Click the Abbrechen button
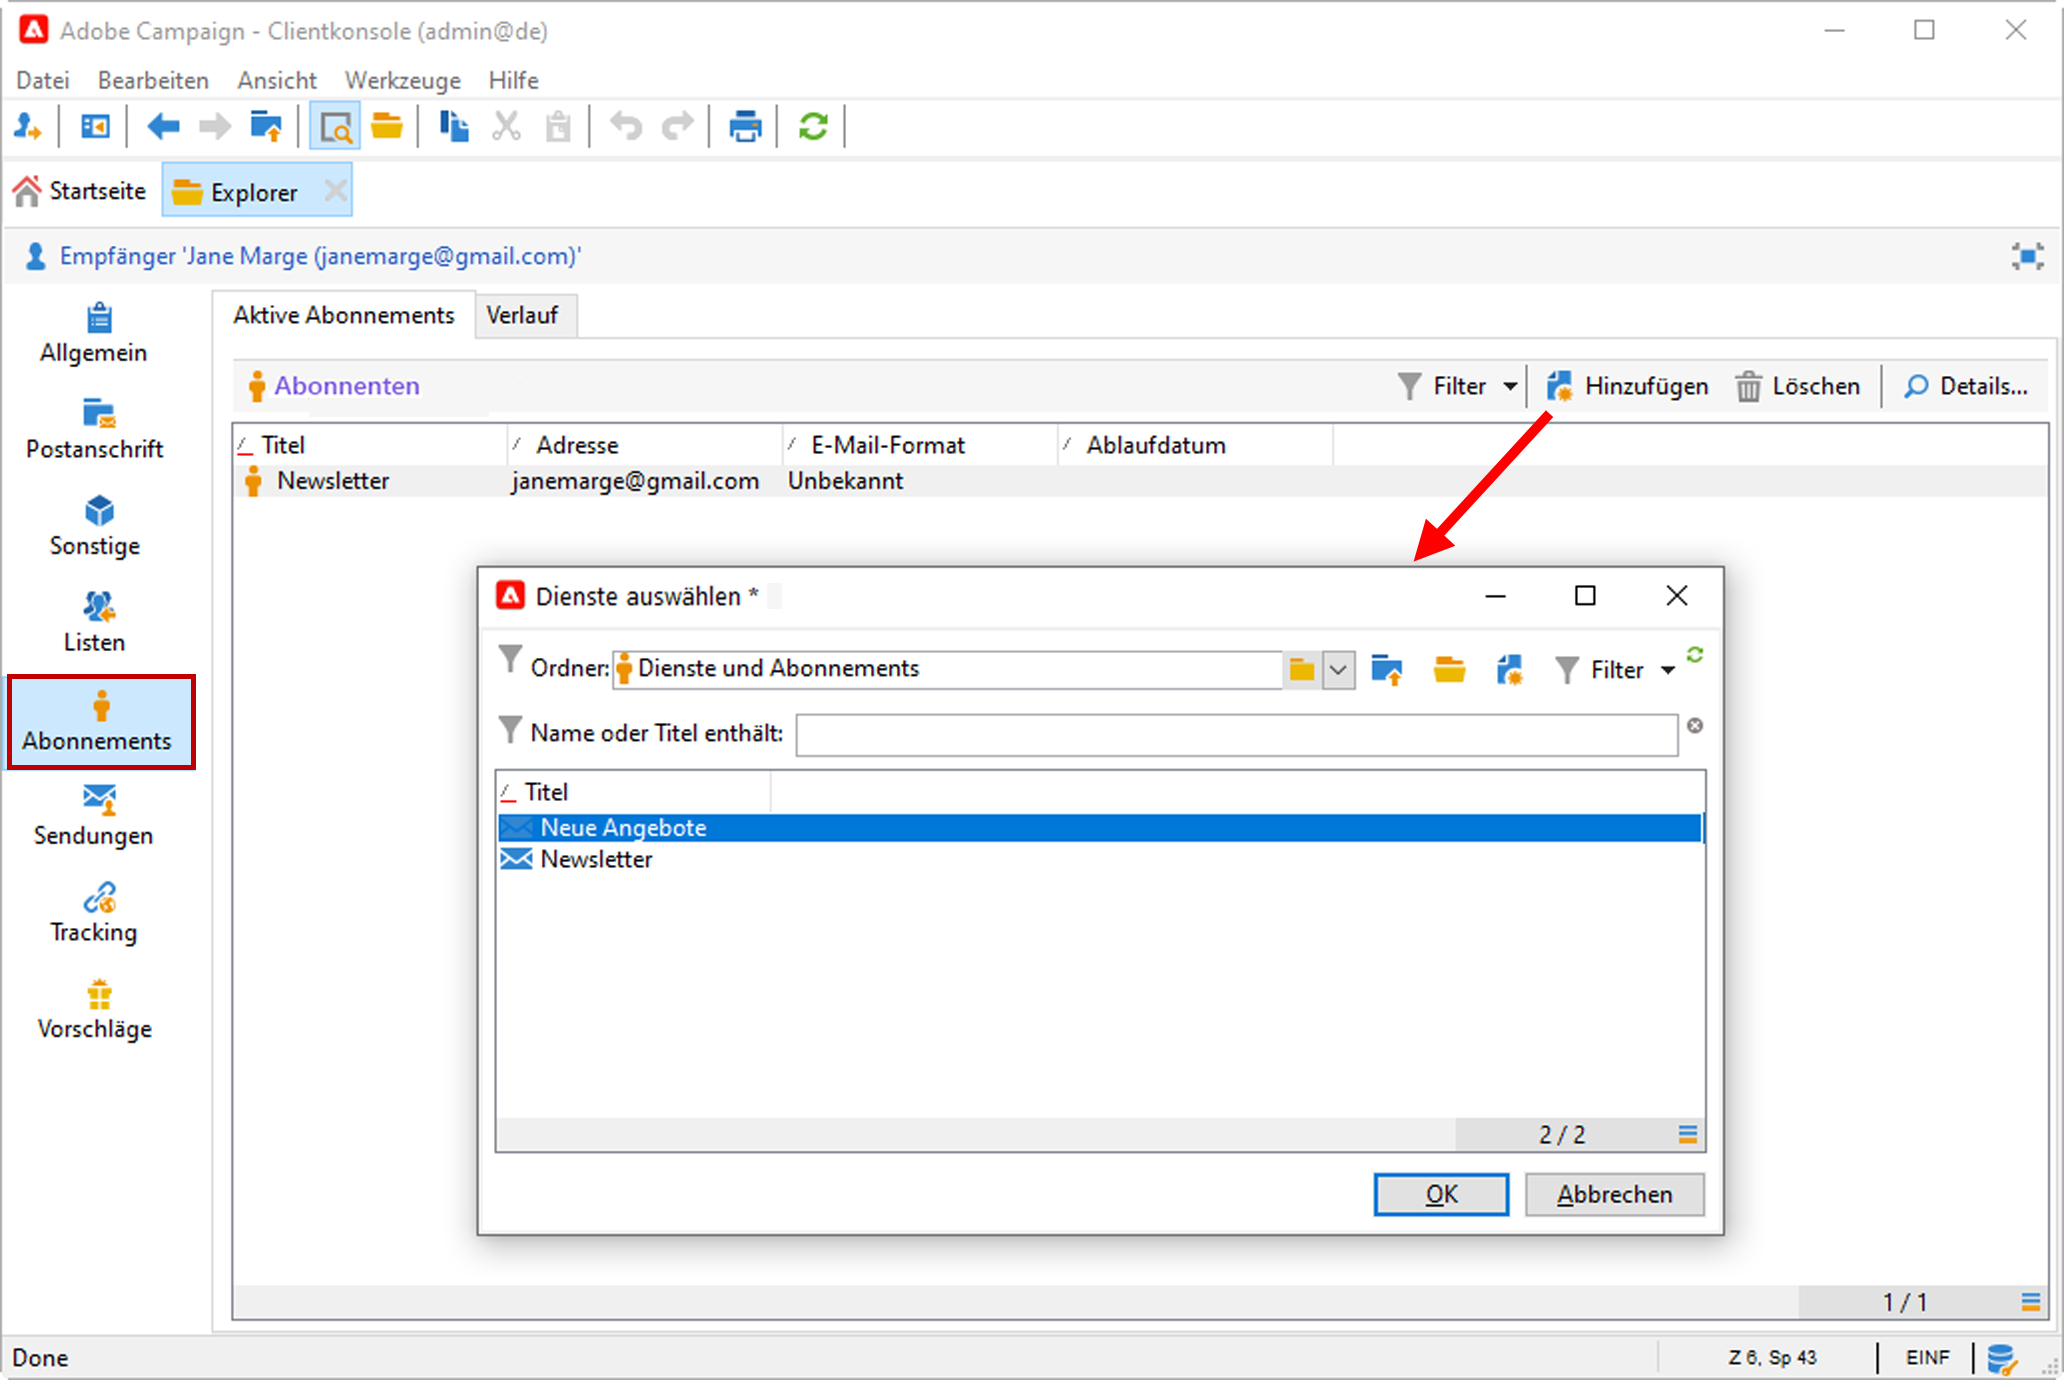This screenshot has height=1380, width=2064. click(1614, 1194)
